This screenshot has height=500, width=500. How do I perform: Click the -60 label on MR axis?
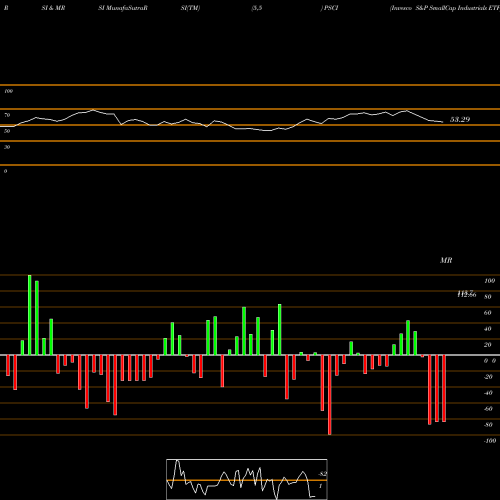pos(488,409)
